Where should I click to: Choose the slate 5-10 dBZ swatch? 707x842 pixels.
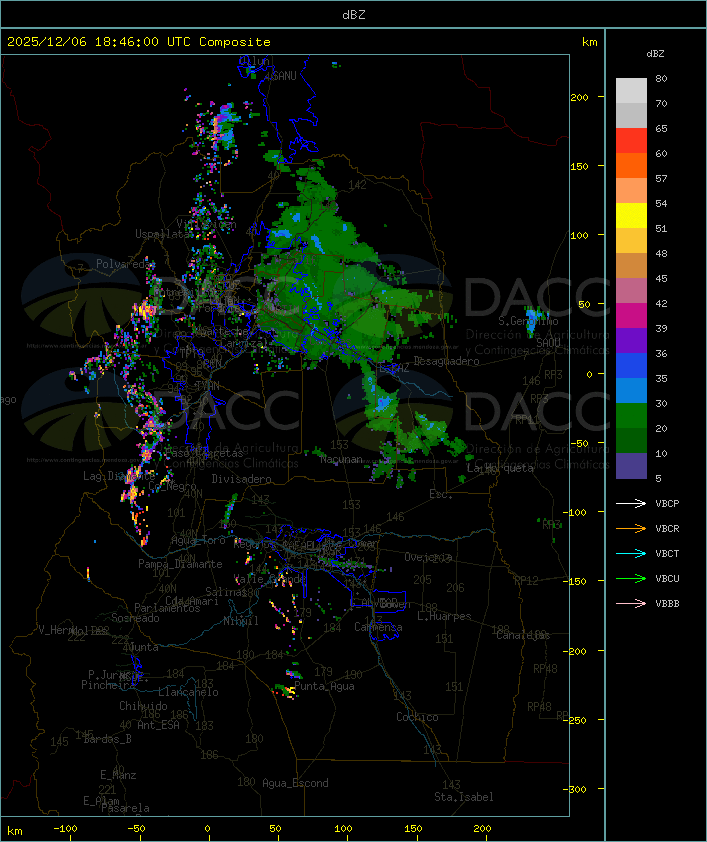[x=631, y=466]
